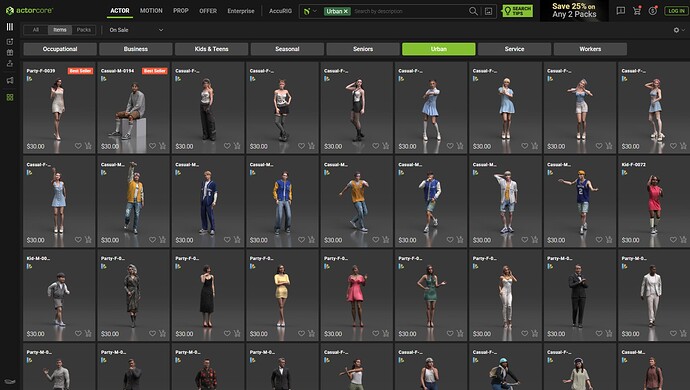Click cart icon on Kid-F-0072 card
690x390 pixels.
(x=683, y=239)
